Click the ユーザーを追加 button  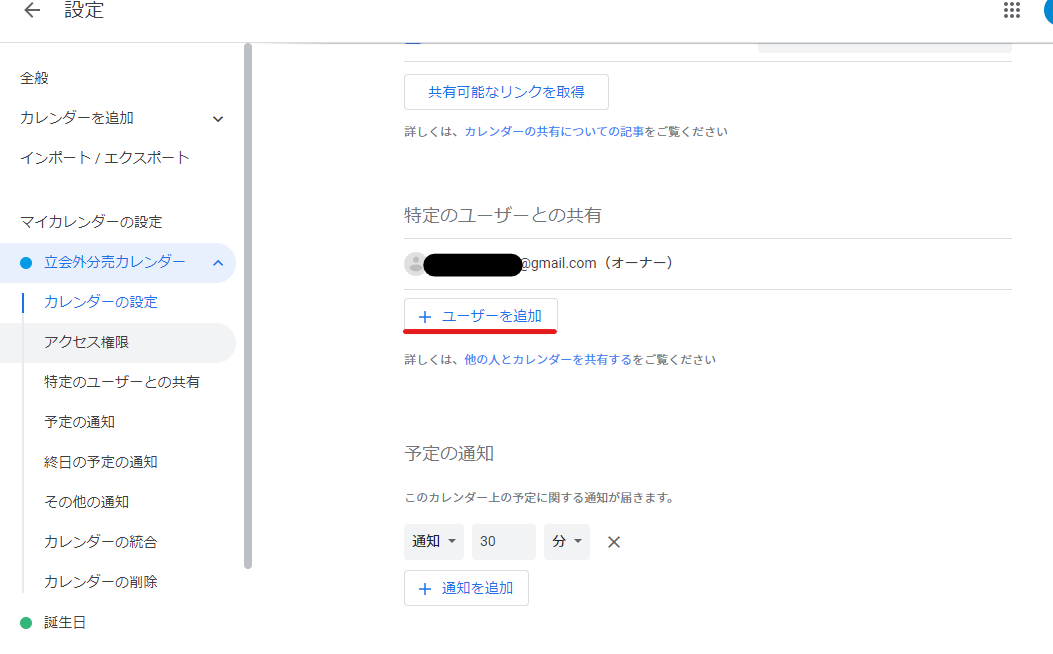coord(481,316)
